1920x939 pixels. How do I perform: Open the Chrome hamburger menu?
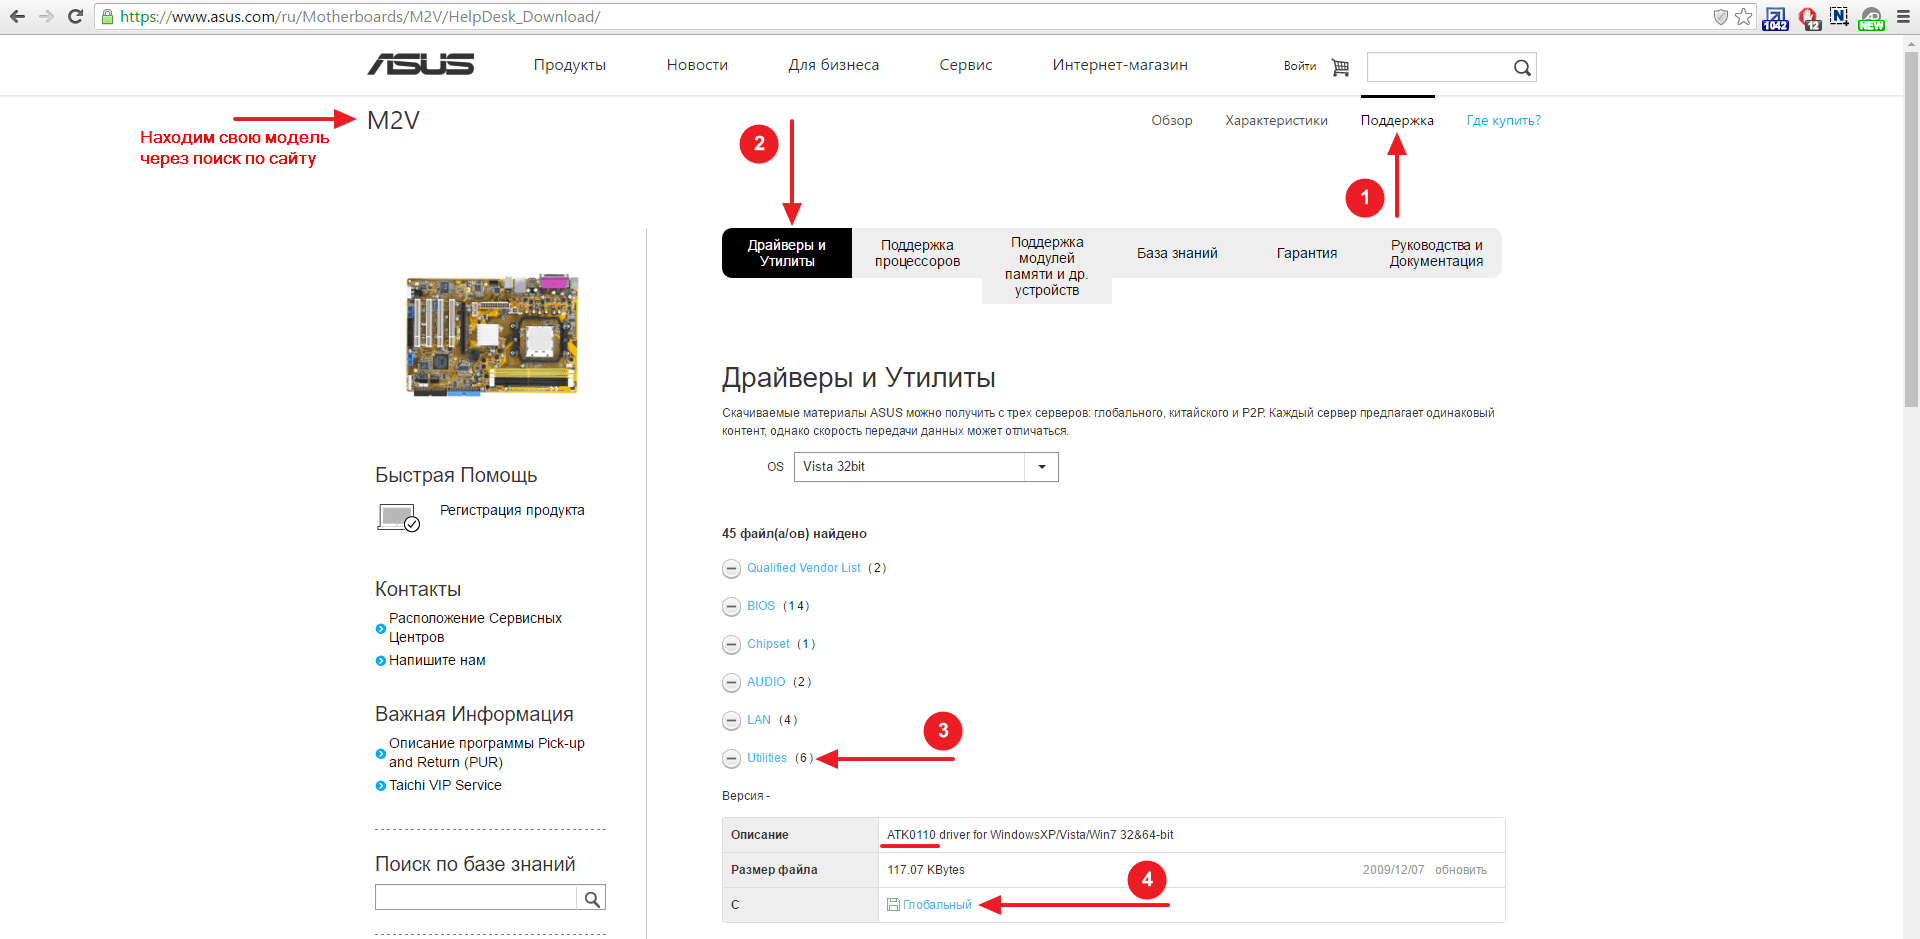(x=1903, y=16)
